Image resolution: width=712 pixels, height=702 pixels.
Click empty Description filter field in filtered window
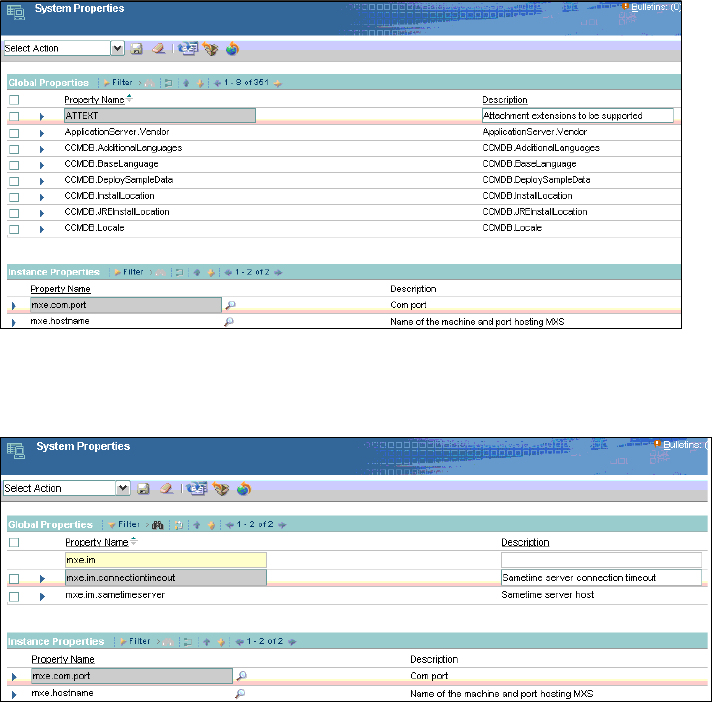coord(601,560)
